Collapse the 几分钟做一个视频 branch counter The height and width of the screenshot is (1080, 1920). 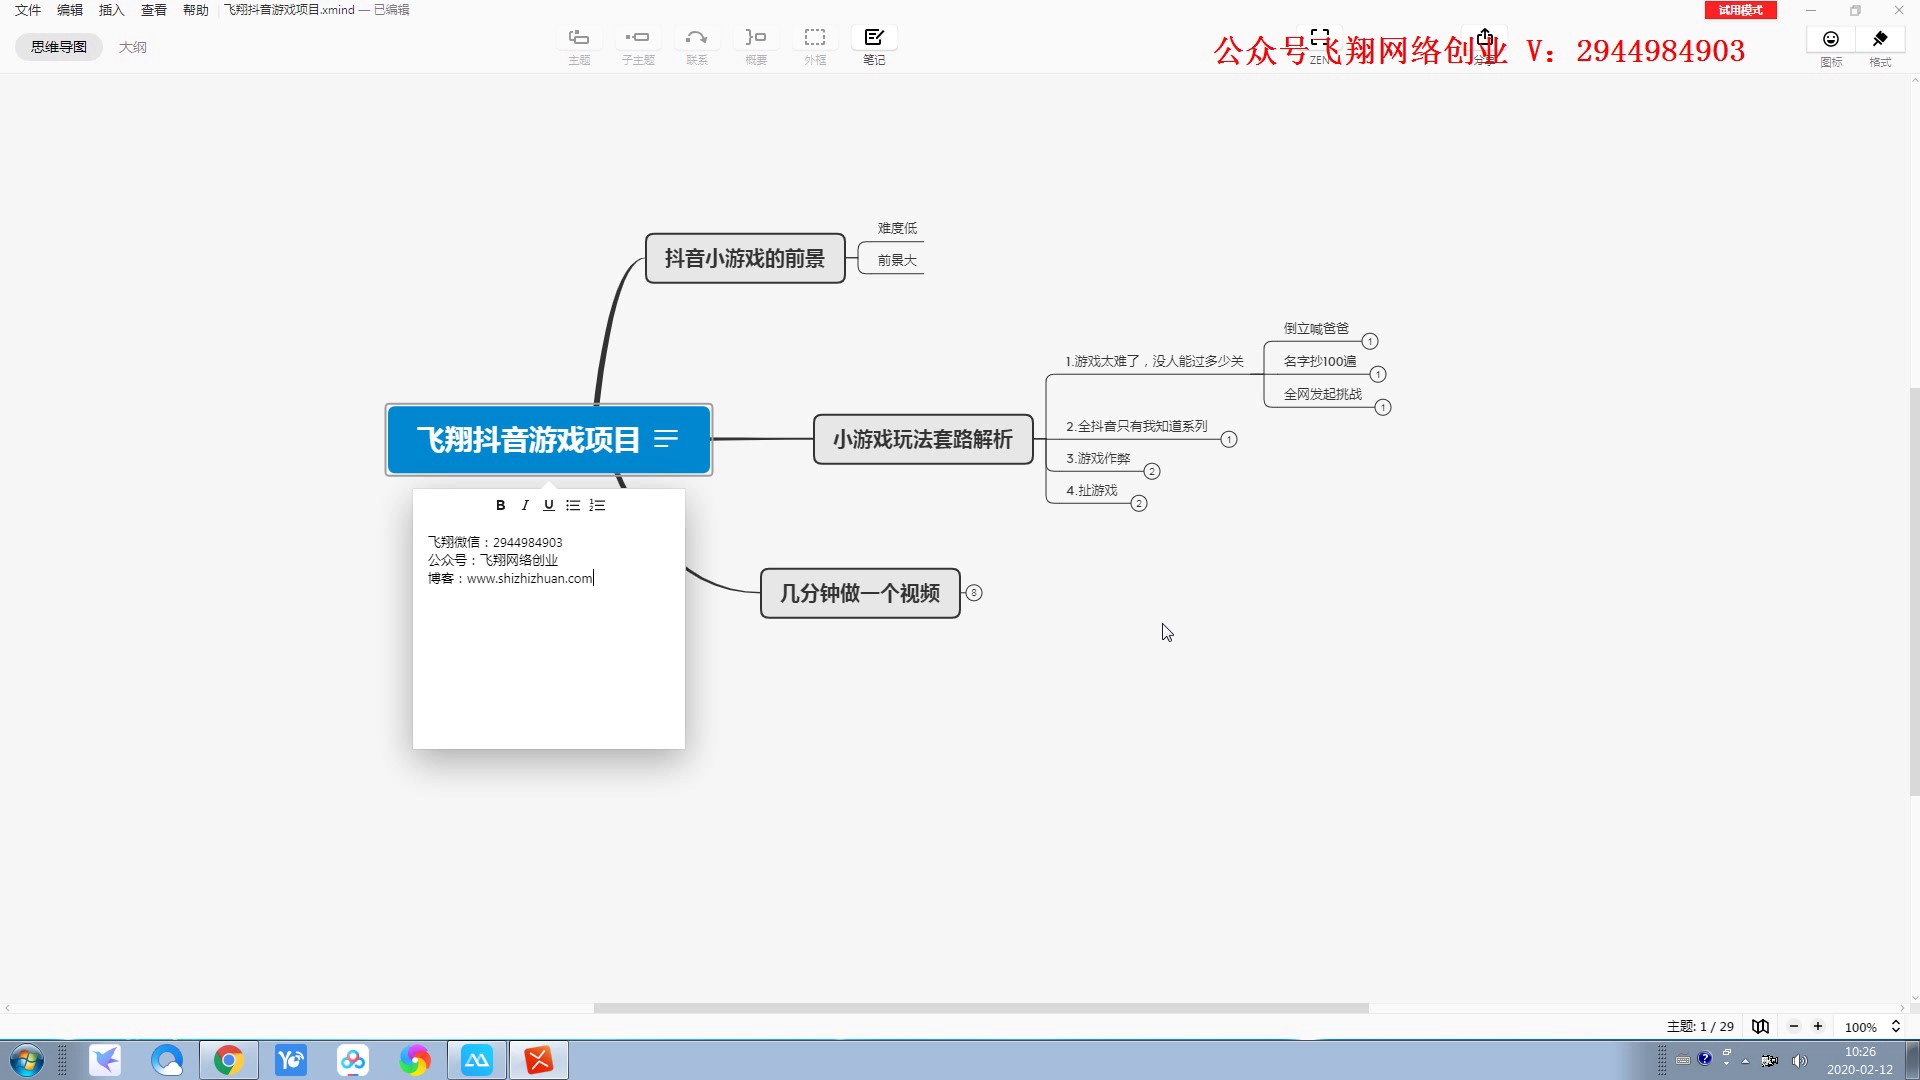974,593
